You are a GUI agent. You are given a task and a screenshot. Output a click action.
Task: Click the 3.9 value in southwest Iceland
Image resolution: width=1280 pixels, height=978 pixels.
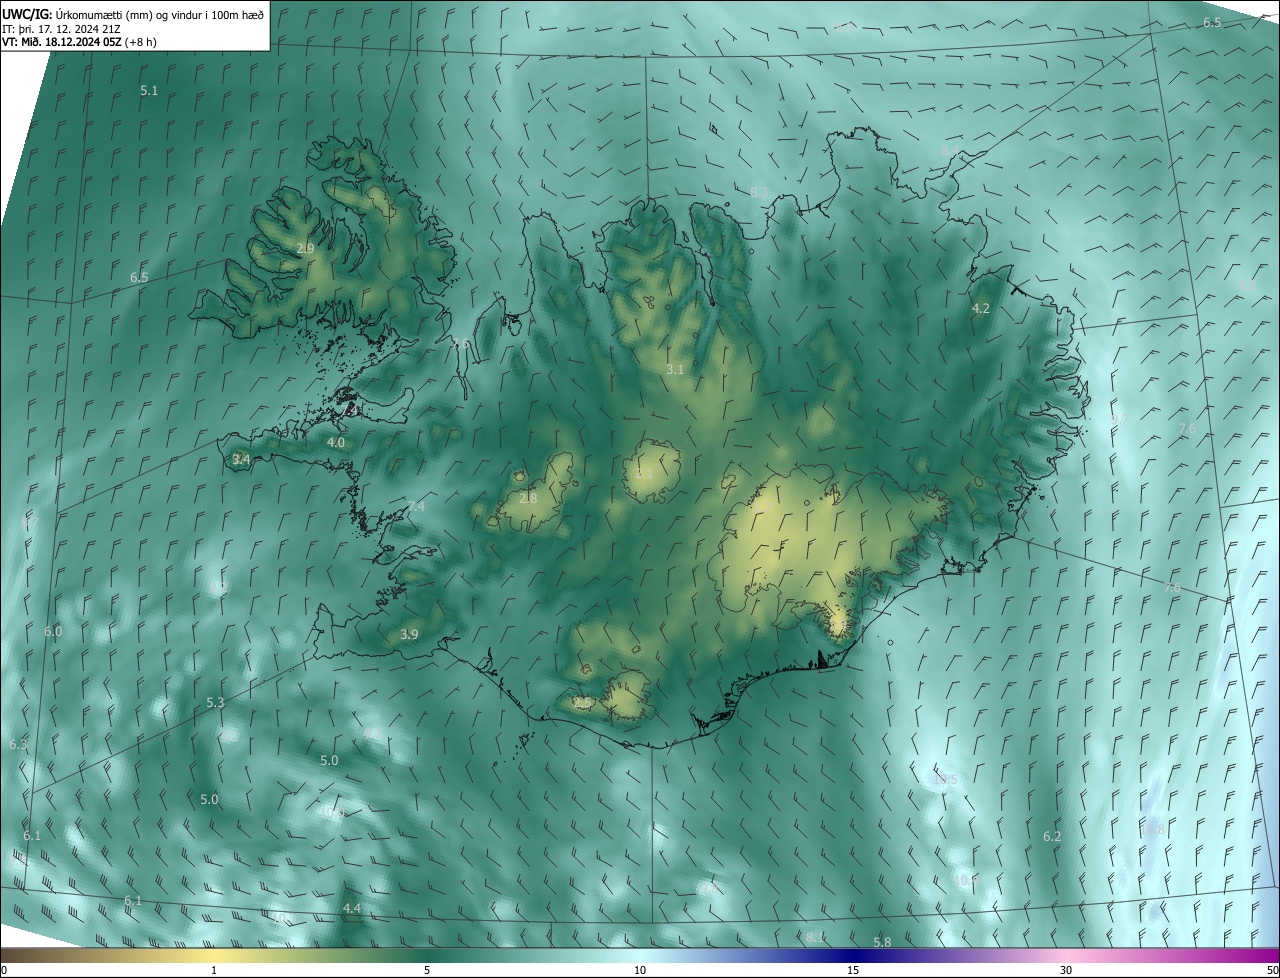pos(409,635)
